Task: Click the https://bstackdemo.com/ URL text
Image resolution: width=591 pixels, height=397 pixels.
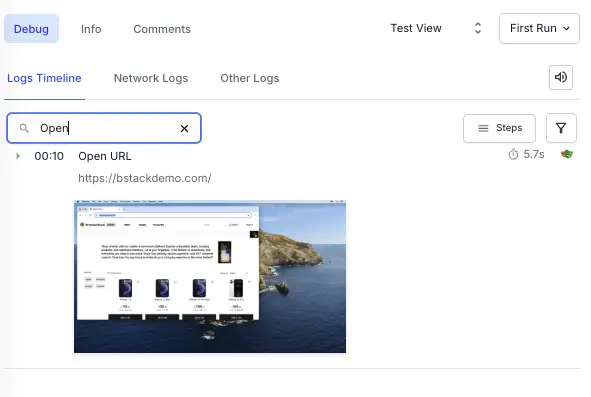Action: click(145, 178)
